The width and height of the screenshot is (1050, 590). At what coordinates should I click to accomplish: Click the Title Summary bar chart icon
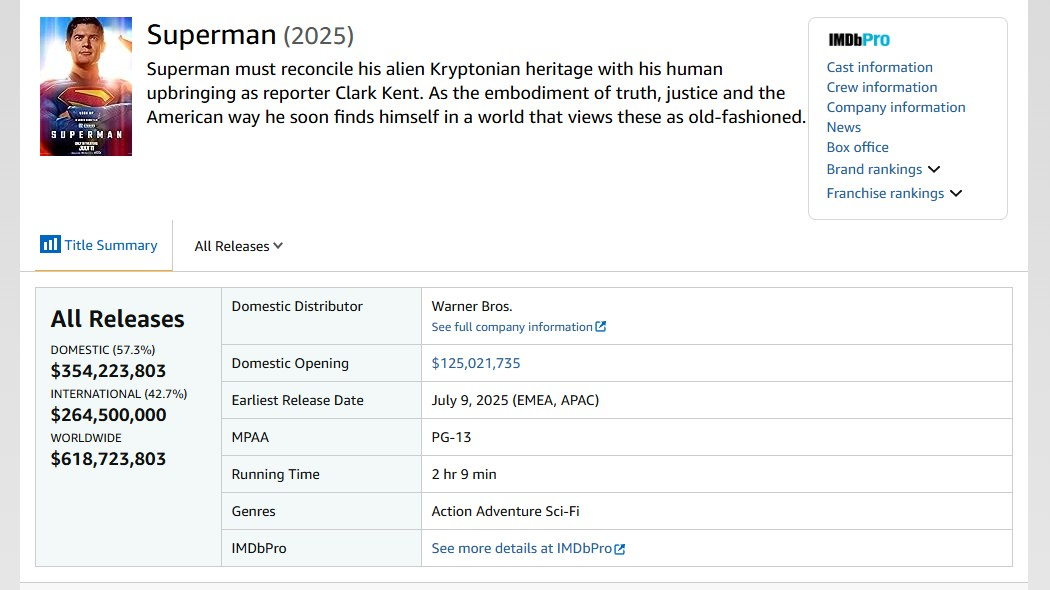51,244
